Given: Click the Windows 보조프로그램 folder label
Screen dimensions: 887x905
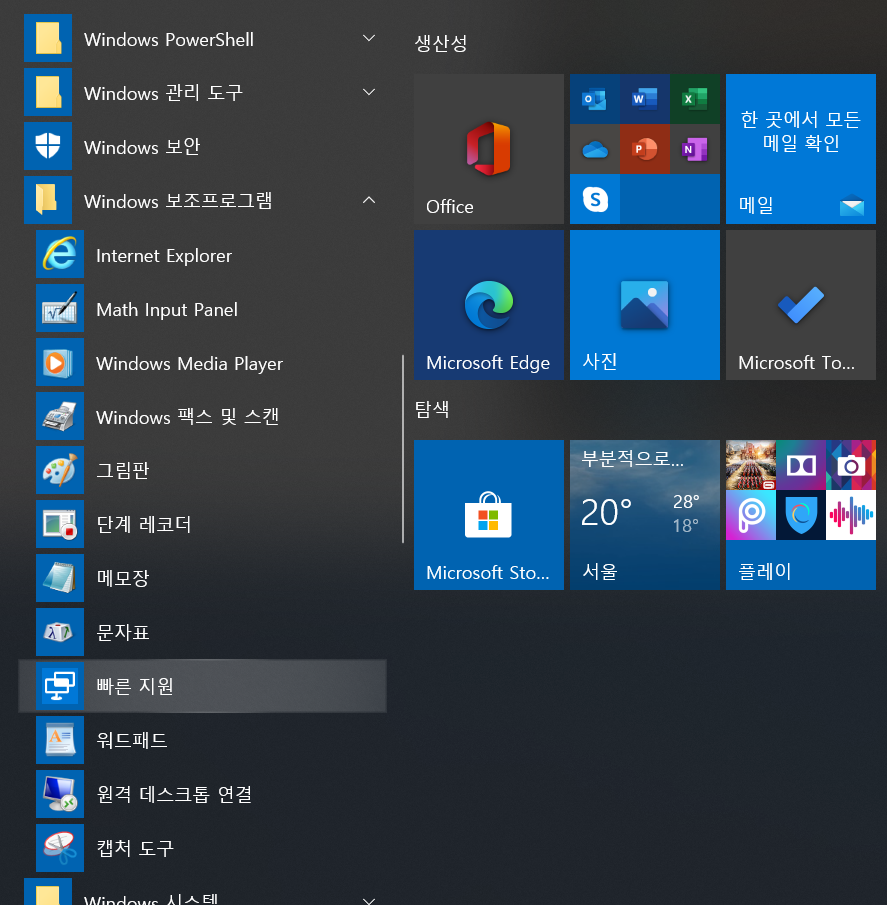Looking at the screenshot, I should [x=178, y=201].
